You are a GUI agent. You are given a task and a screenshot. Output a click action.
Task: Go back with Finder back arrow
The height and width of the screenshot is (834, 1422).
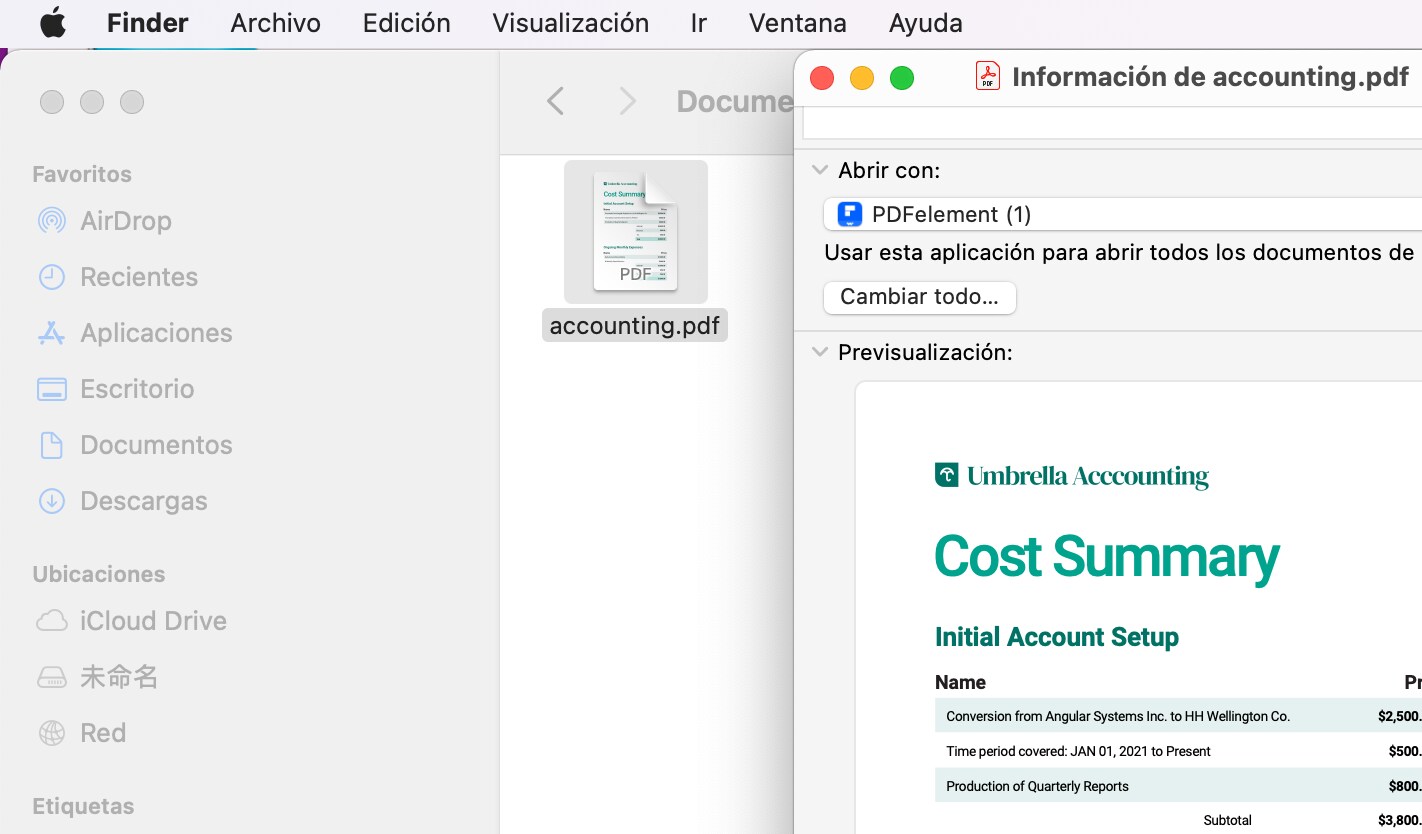pos(556,101)
